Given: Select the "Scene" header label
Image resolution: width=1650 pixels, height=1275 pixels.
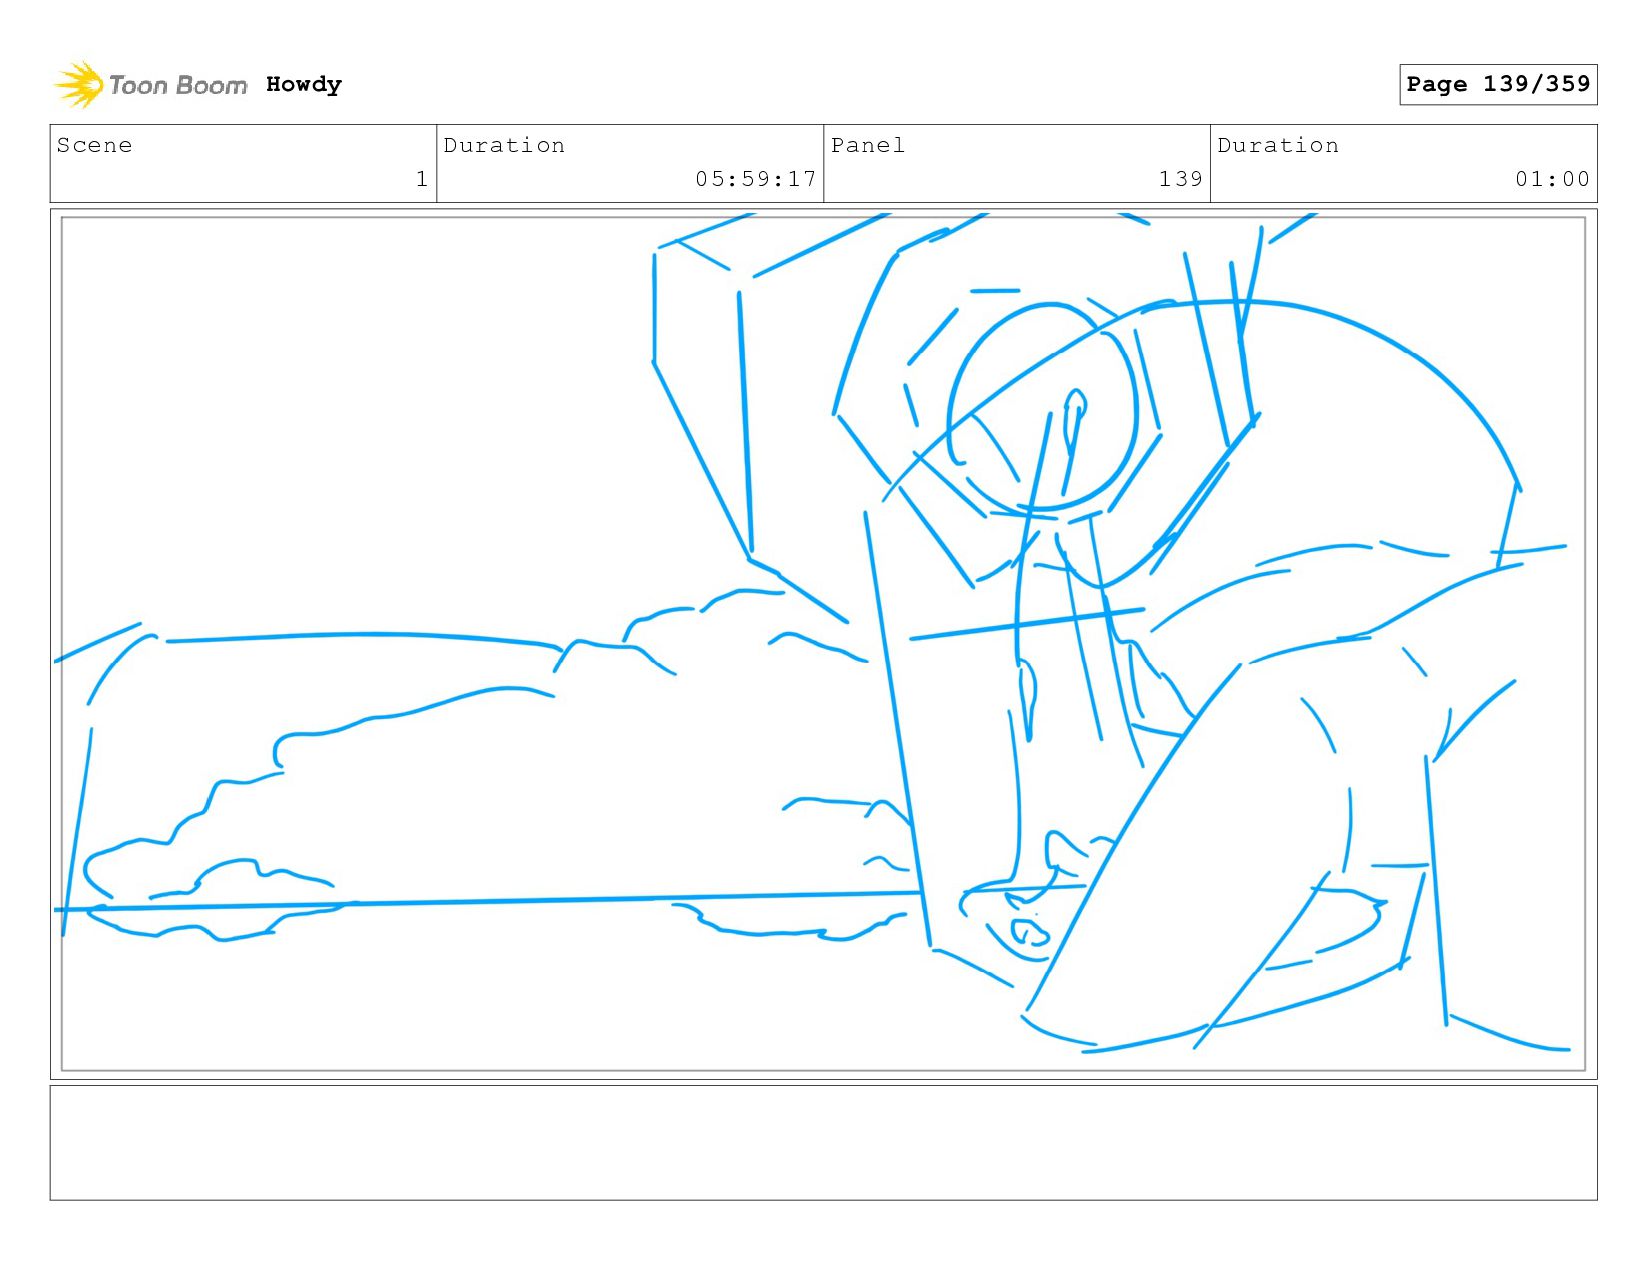Looking at the screenshot, I should pyautogui.click(x=94, y=145).
